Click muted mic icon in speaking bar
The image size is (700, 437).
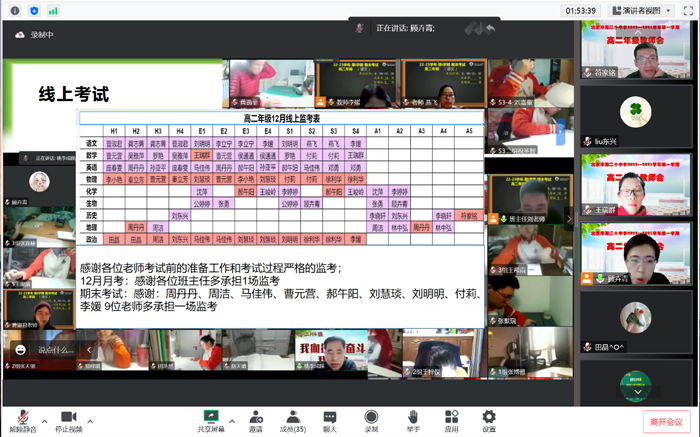[x=359, y=28]
